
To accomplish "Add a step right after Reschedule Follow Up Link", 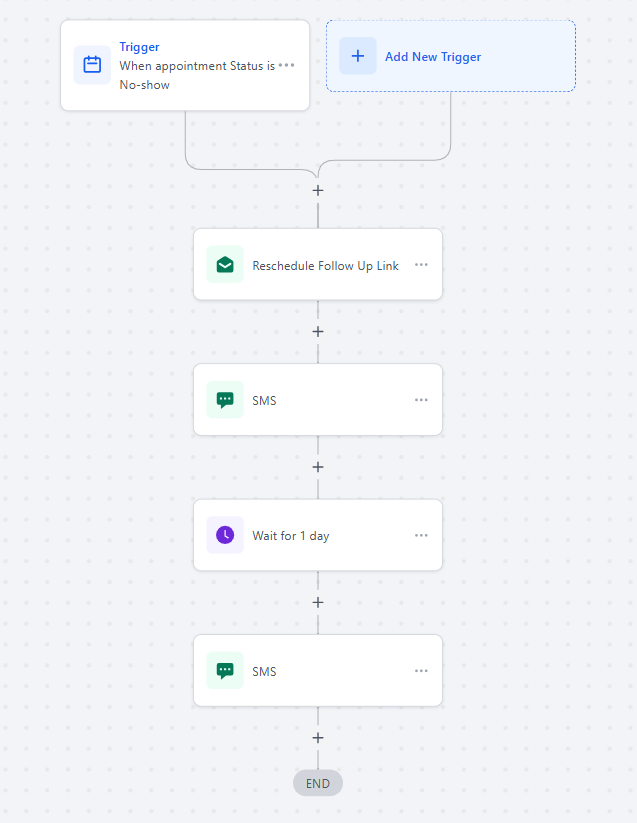I will (x=318, y=332).
